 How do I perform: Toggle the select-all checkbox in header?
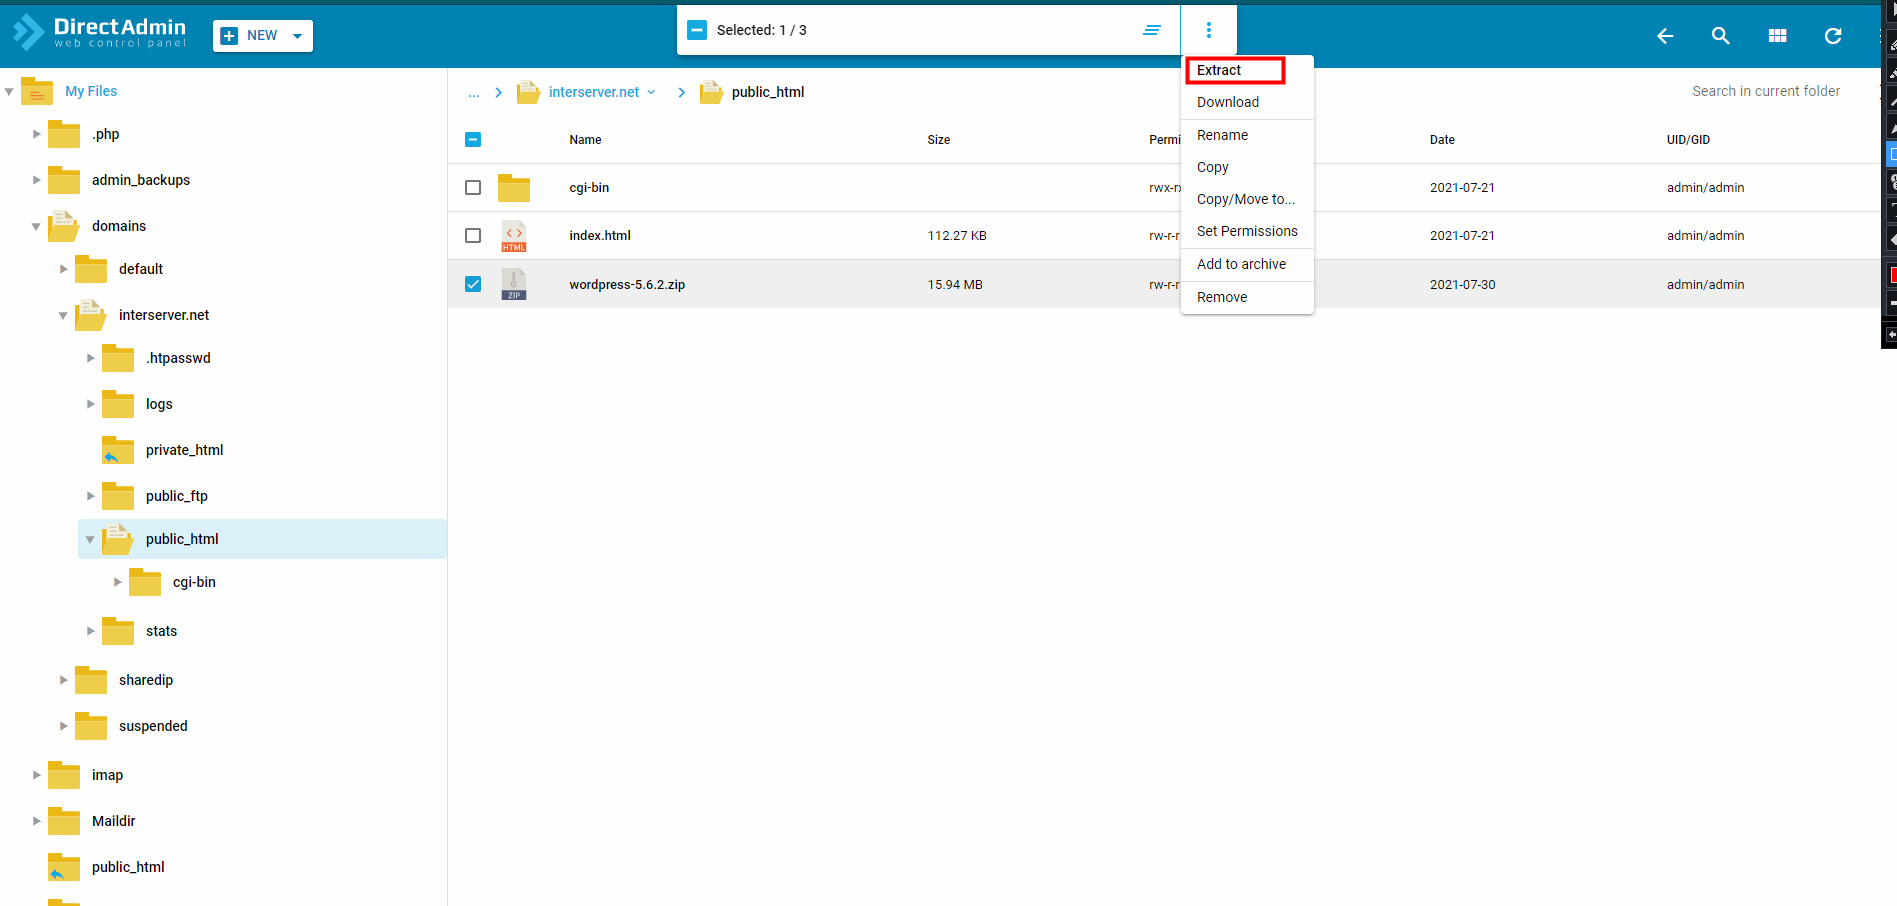[x=473, y=140]
